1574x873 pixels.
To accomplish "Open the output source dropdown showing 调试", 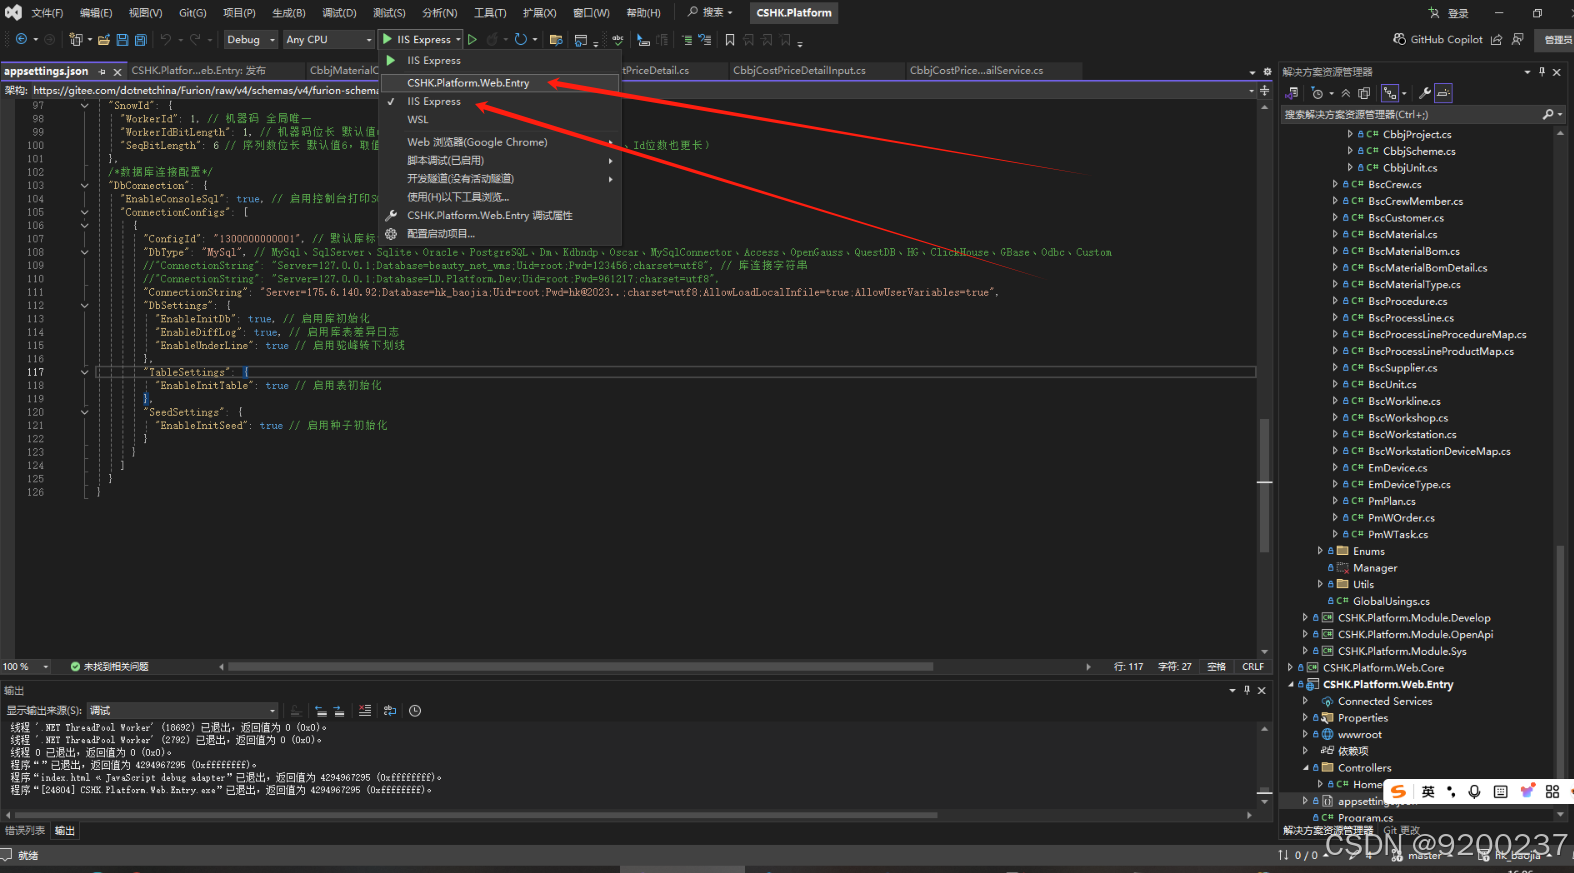I will [182, 711].
